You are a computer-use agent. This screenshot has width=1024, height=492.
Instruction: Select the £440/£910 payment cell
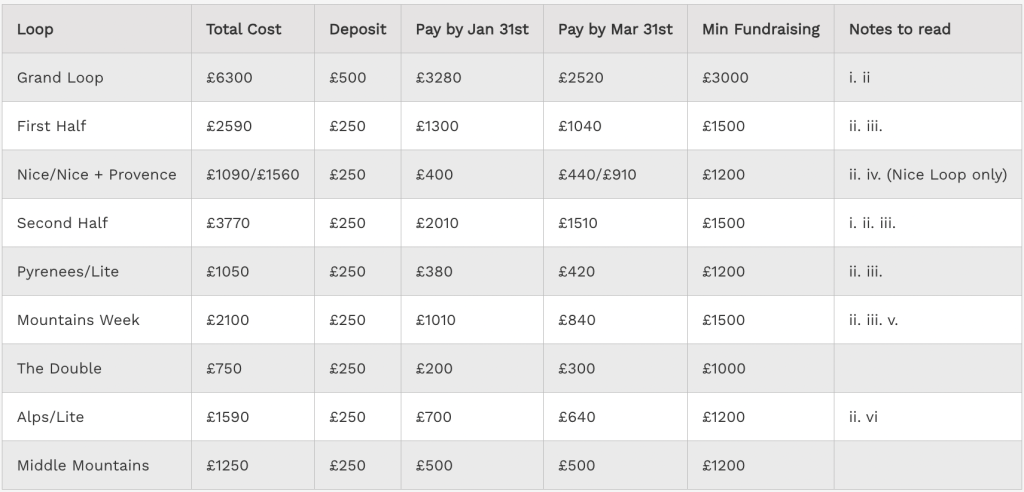[x=597, y=174]
